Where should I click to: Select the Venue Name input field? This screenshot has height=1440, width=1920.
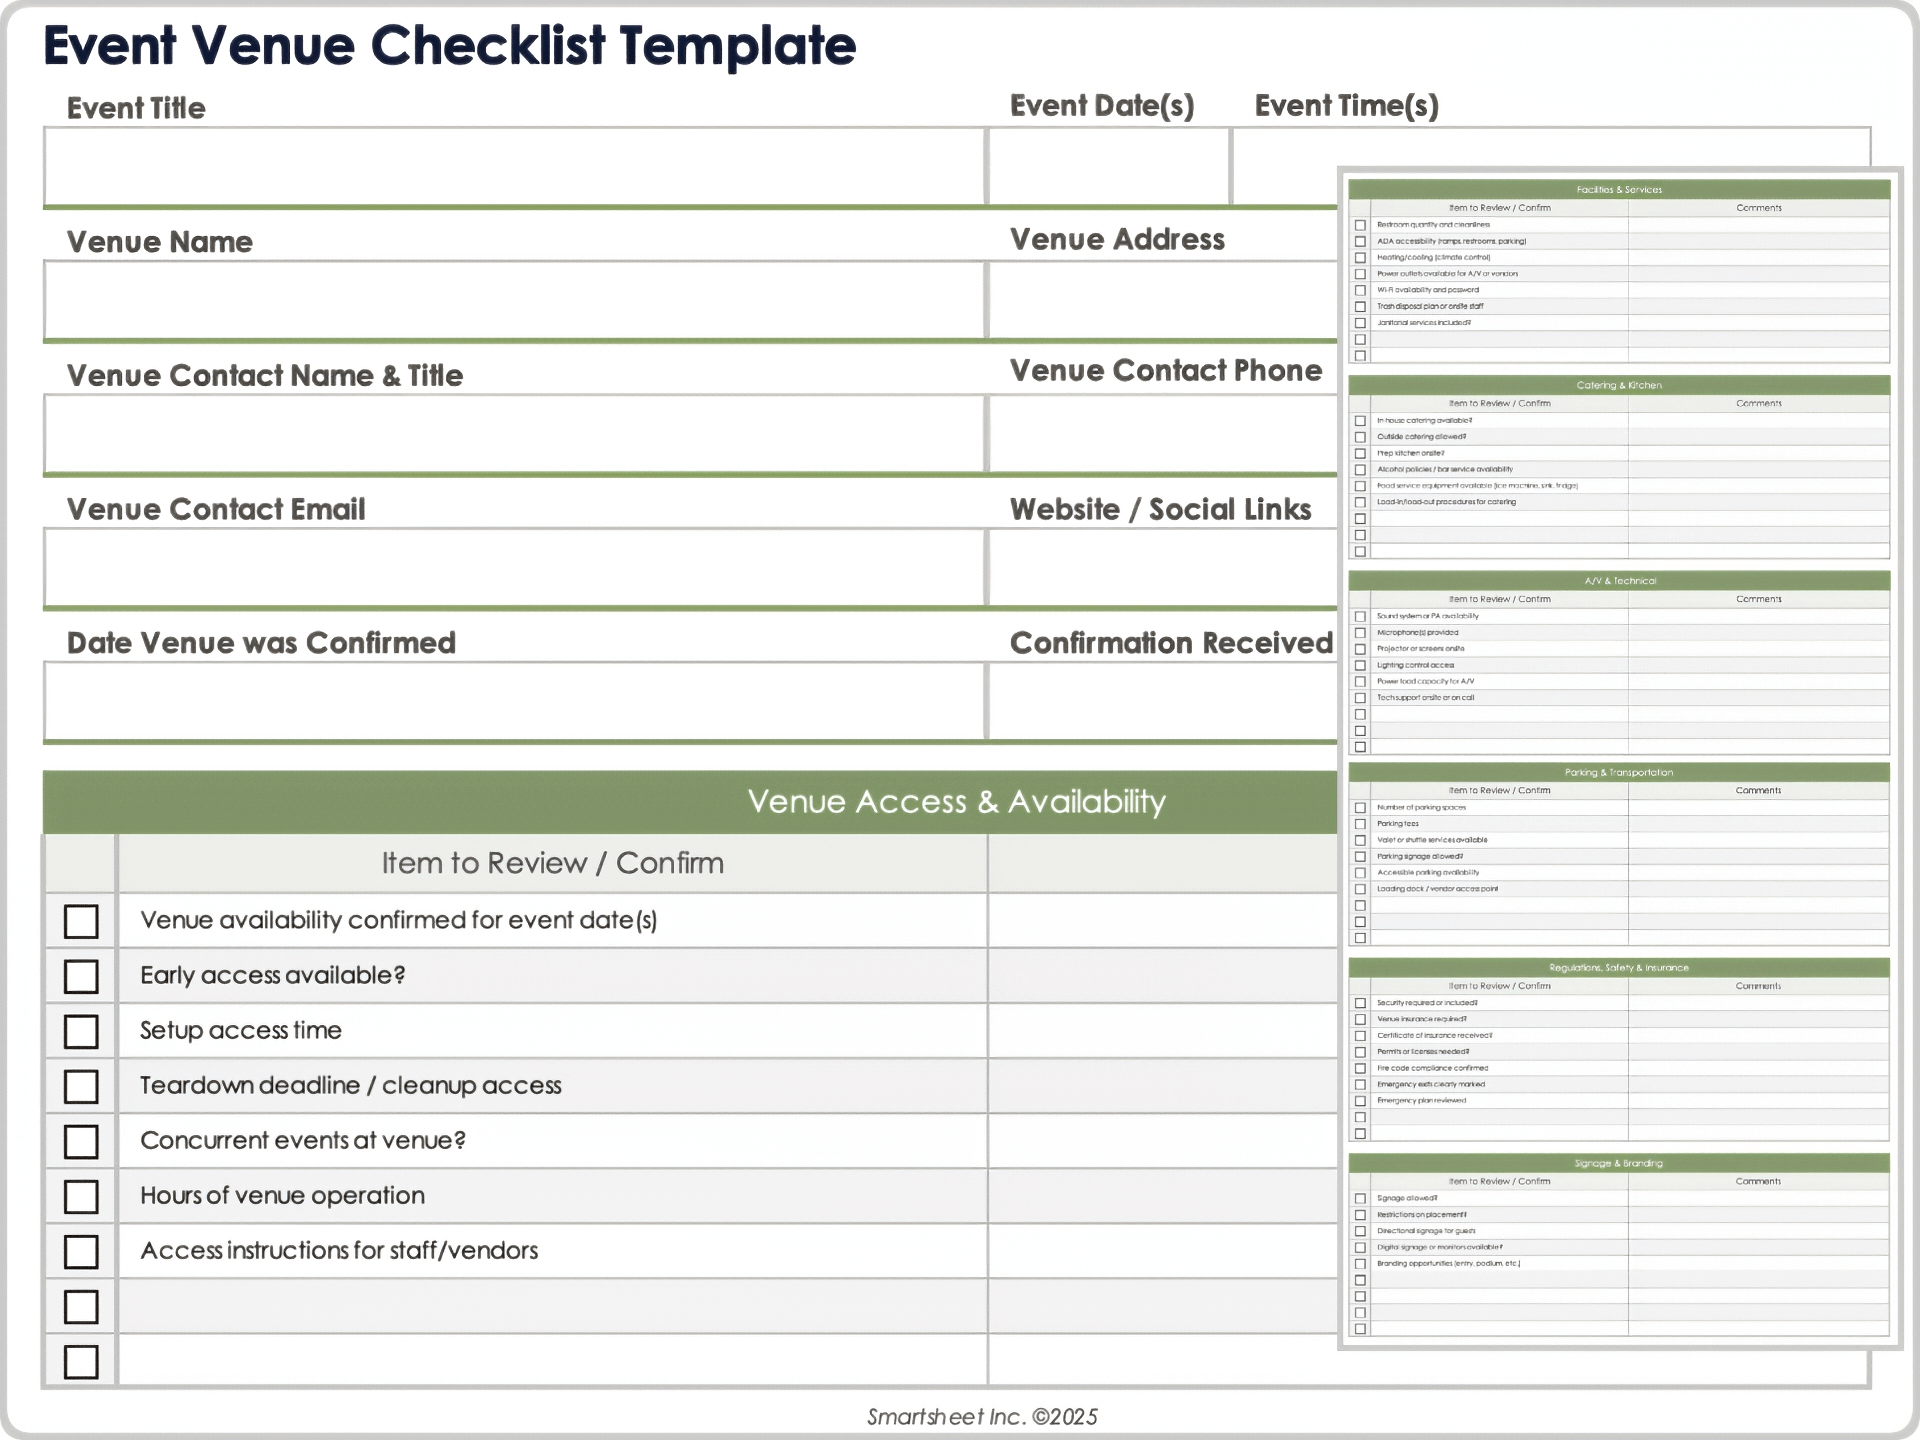[514, 300]
